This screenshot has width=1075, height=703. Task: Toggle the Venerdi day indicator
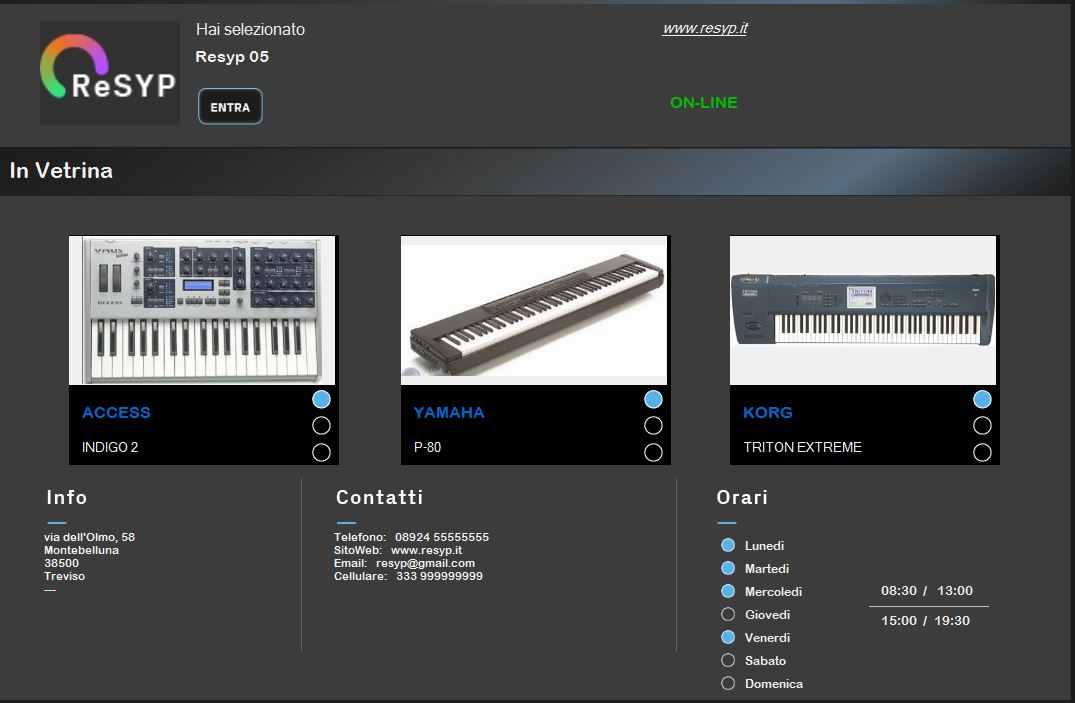[x=728, y=637]
